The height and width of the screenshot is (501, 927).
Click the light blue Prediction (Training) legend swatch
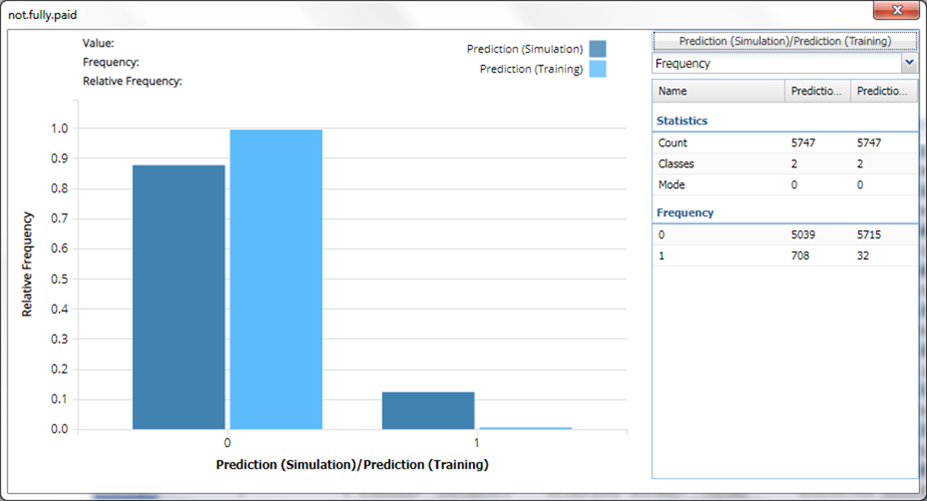click(598, 69)
